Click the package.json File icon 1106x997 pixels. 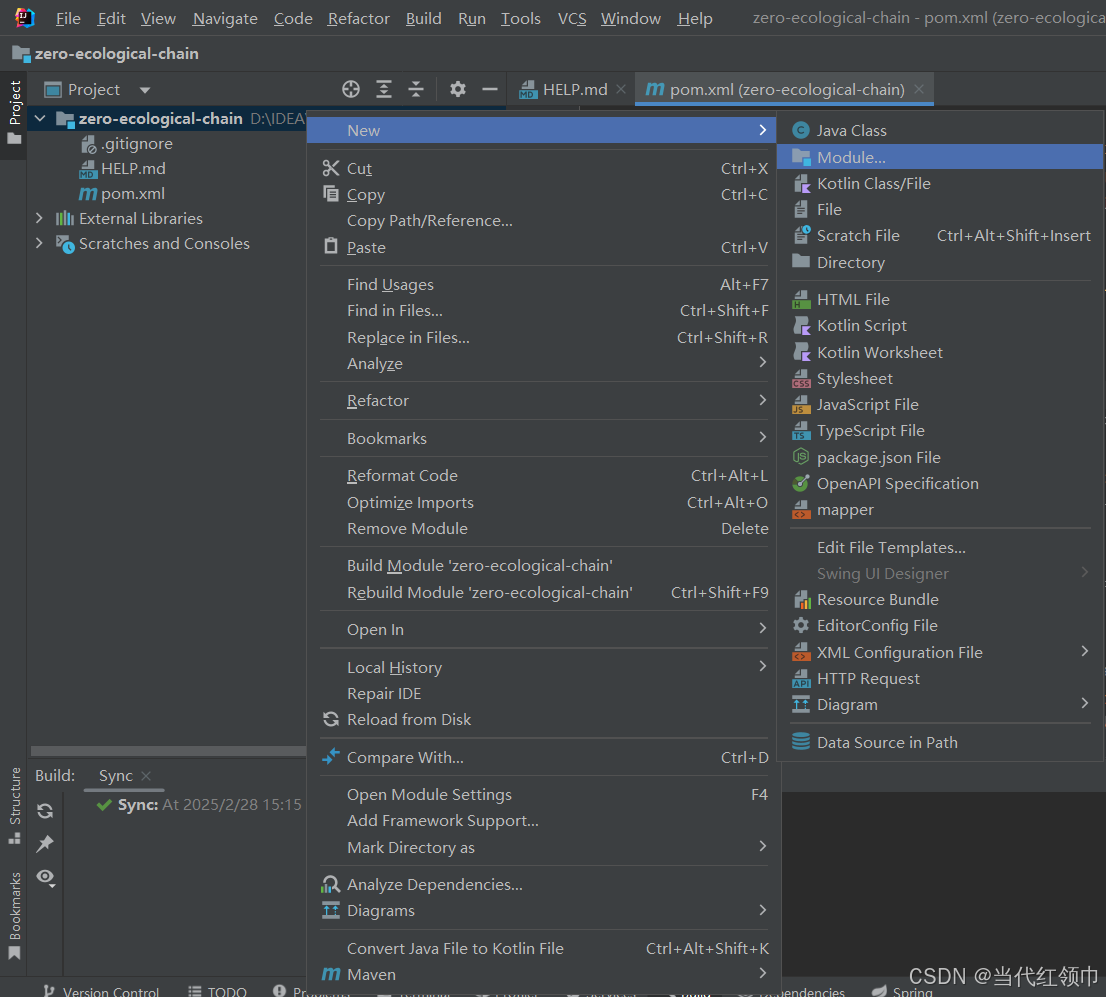(801, 457)
